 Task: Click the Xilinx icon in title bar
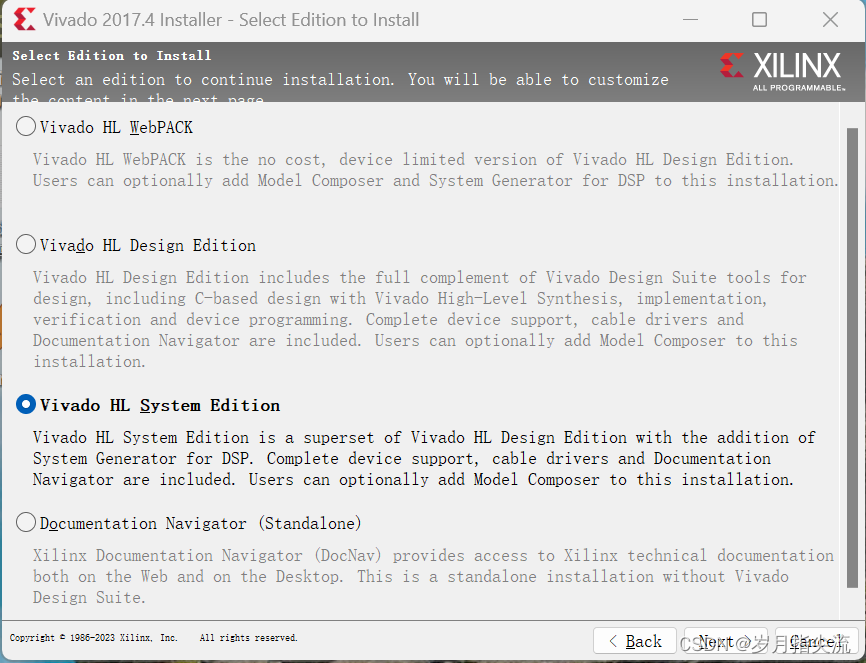(24, 19)
